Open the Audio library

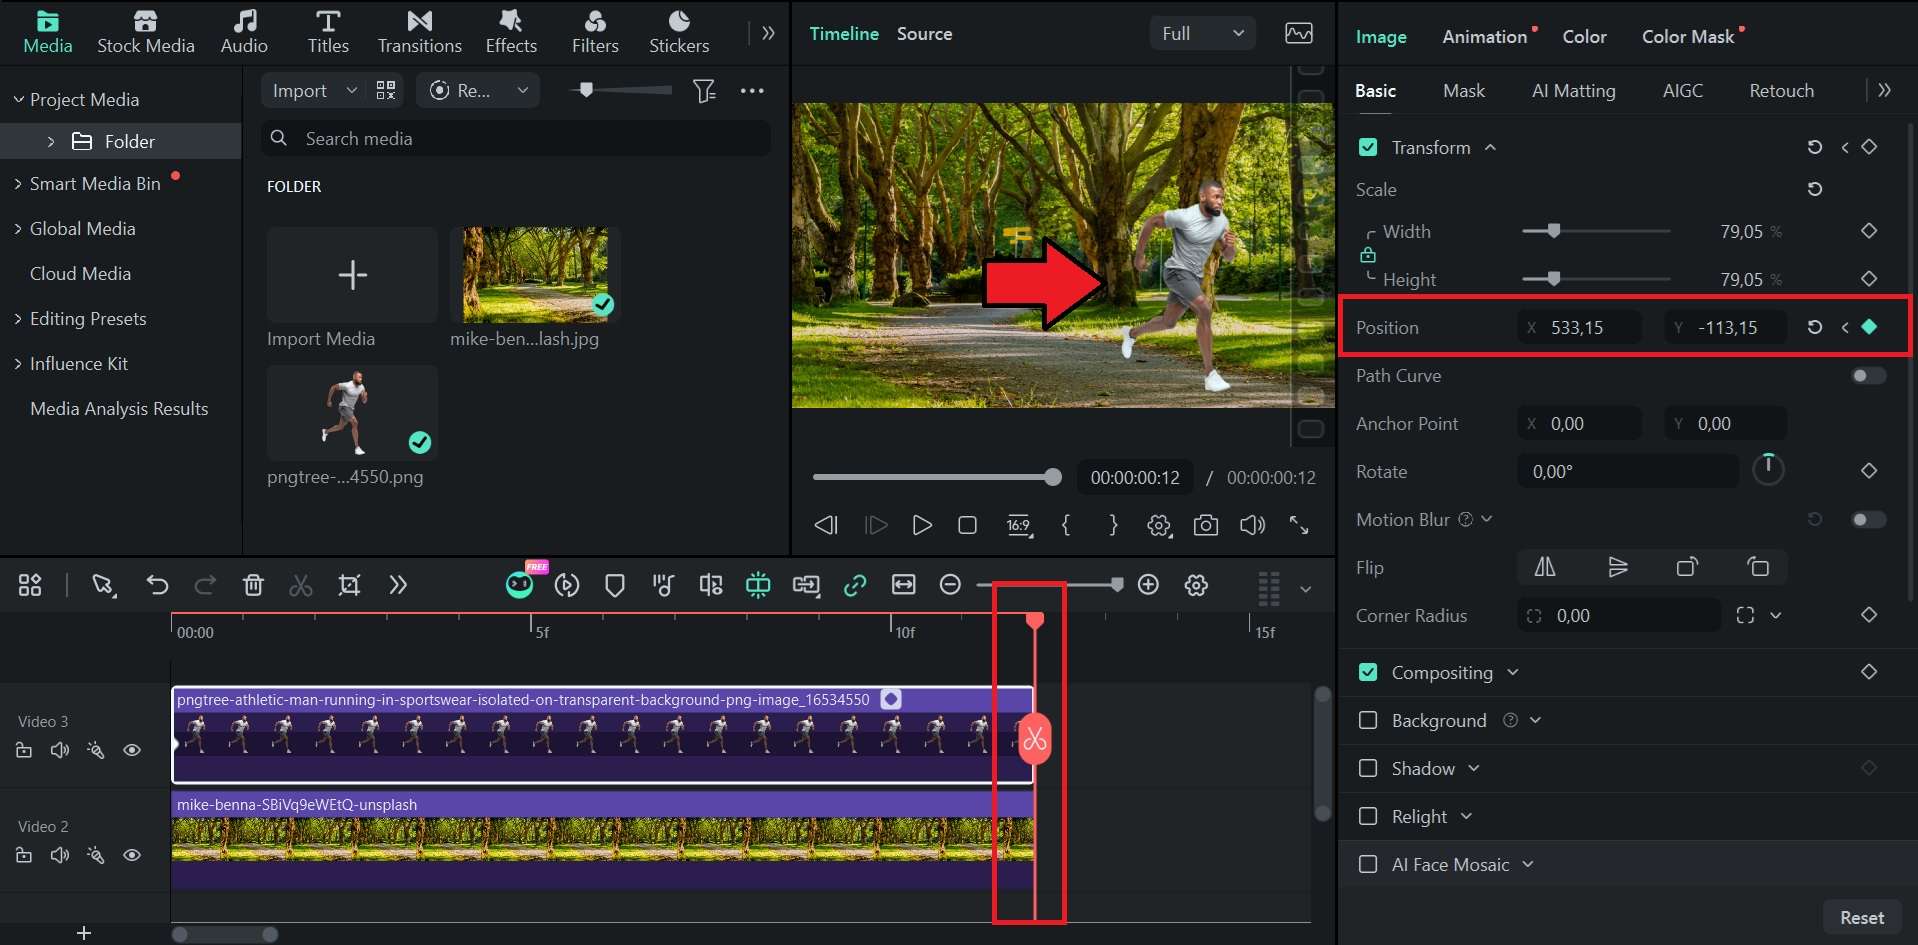(x=244, y=33)
